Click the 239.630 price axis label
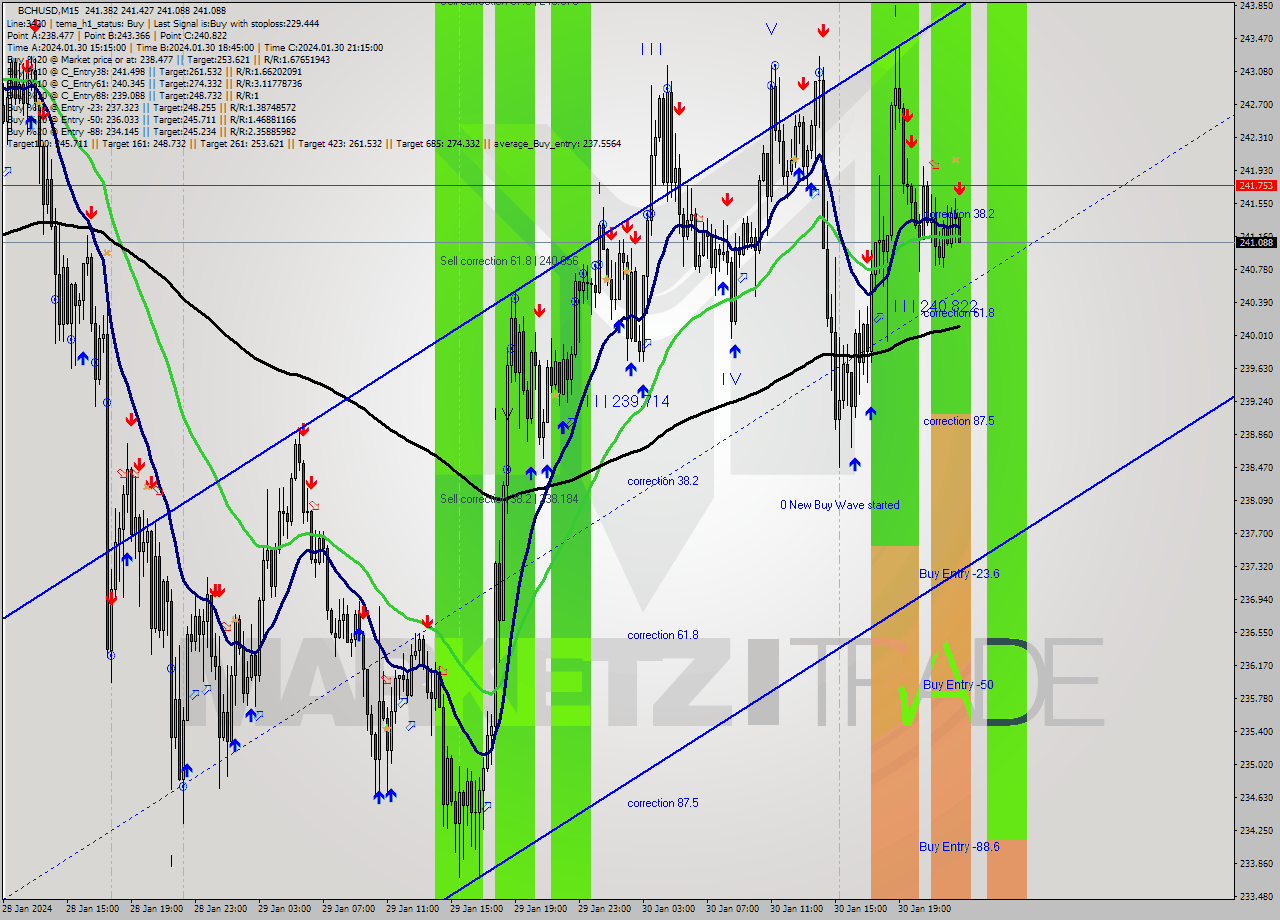 [x=1256, y=369]
